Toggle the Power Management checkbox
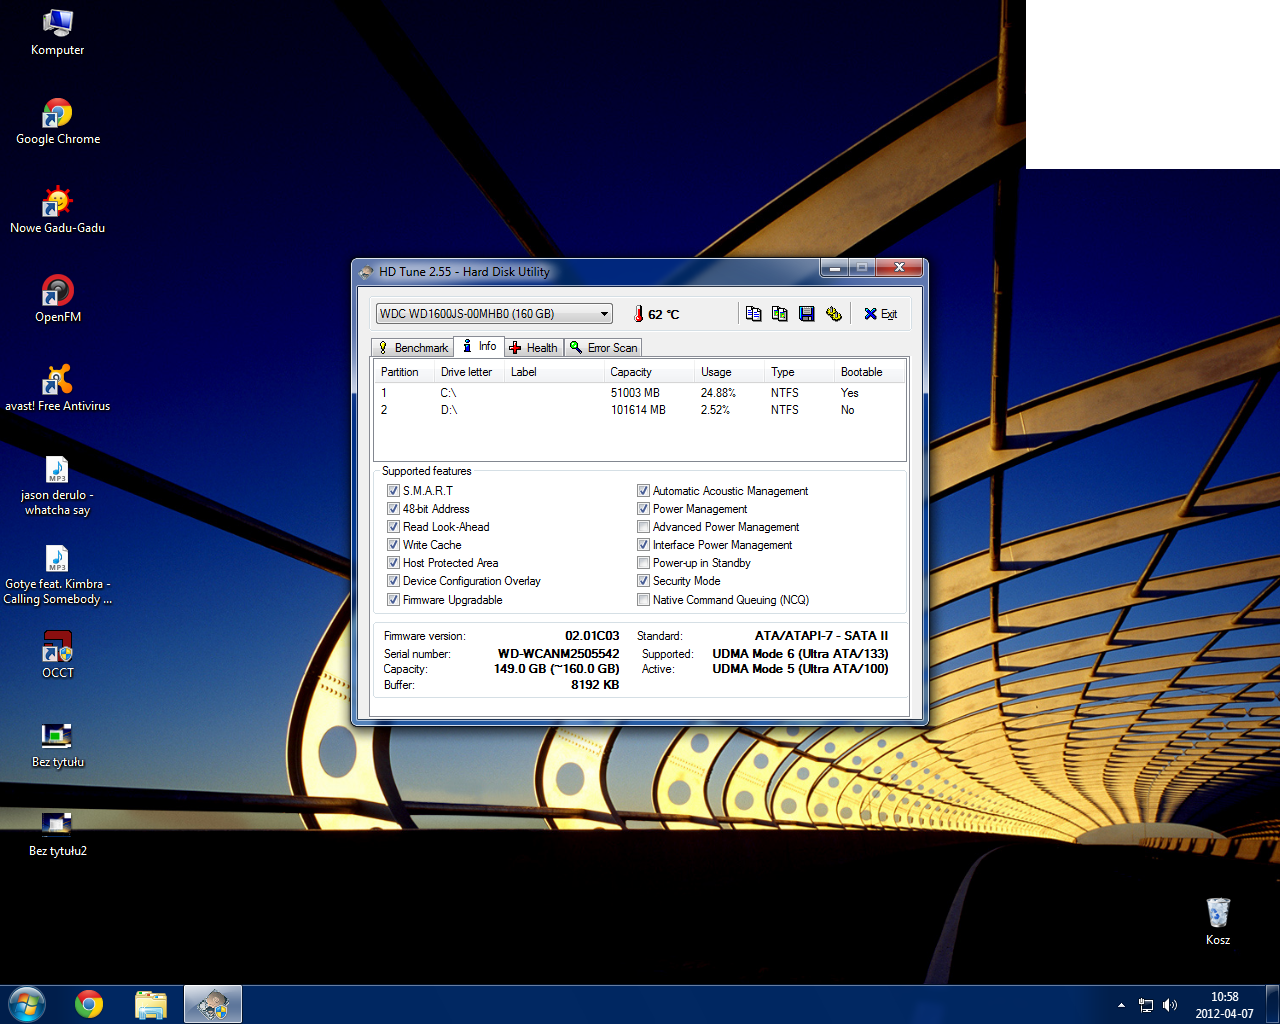The image size is (1280, 1024). tap(643, 509)
